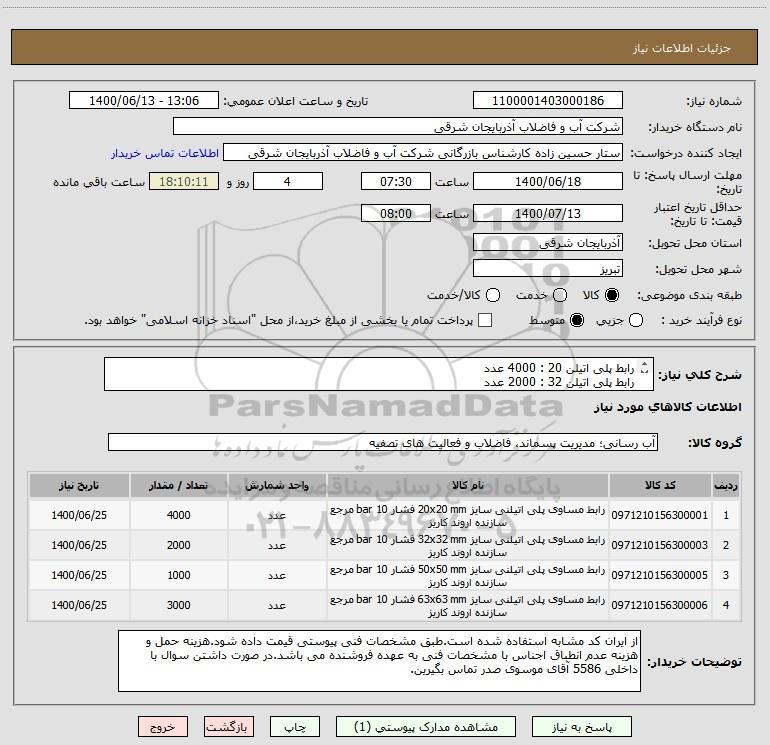The height and width of the screenshot is (745, 770).
Task: Open اطلاعات تماس خریدار link
Action: pyautogui.click(x=165, y=153)
